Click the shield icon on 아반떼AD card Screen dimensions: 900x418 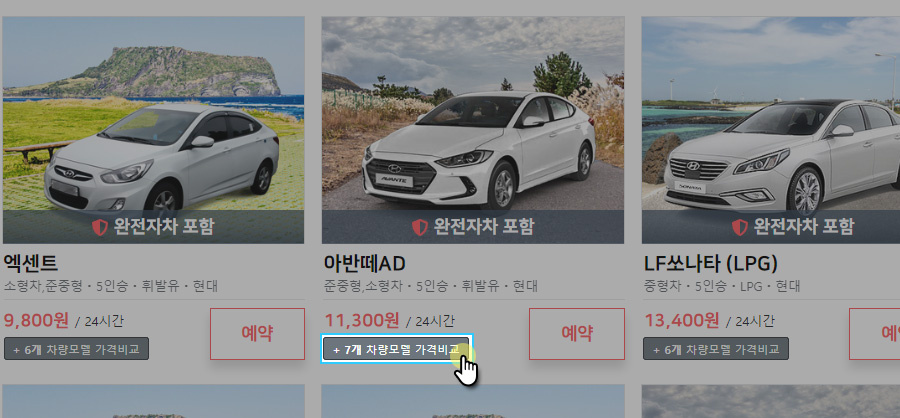tap(420, 227)
